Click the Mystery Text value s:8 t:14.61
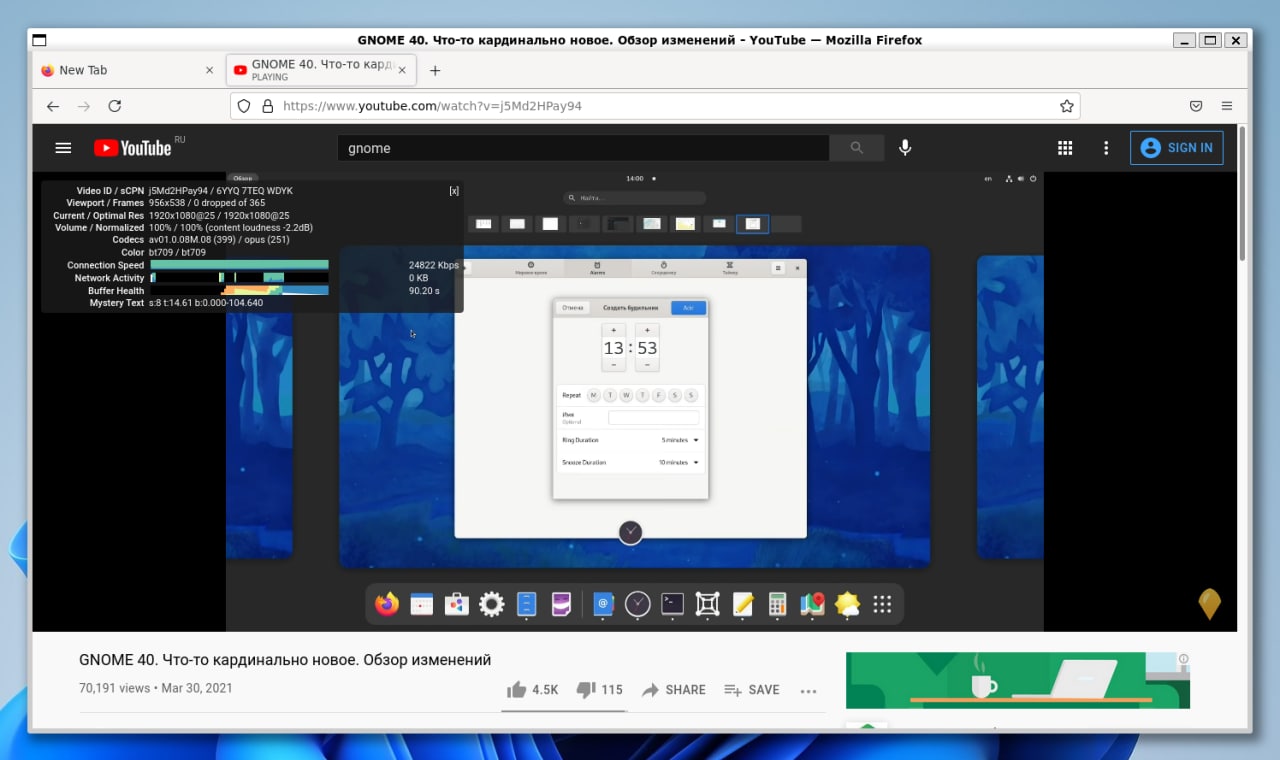This screenshot has width=1280, height=760. point(206,303)
